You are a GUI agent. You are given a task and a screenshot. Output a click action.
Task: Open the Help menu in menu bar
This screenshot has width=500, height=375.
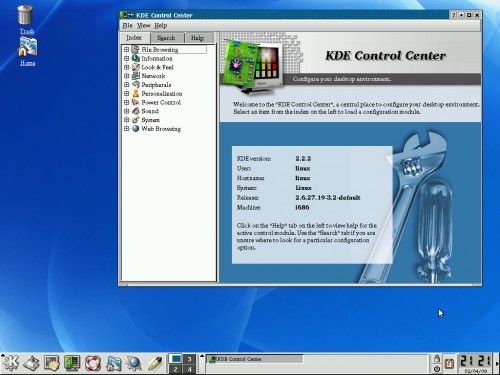point(161,25)
